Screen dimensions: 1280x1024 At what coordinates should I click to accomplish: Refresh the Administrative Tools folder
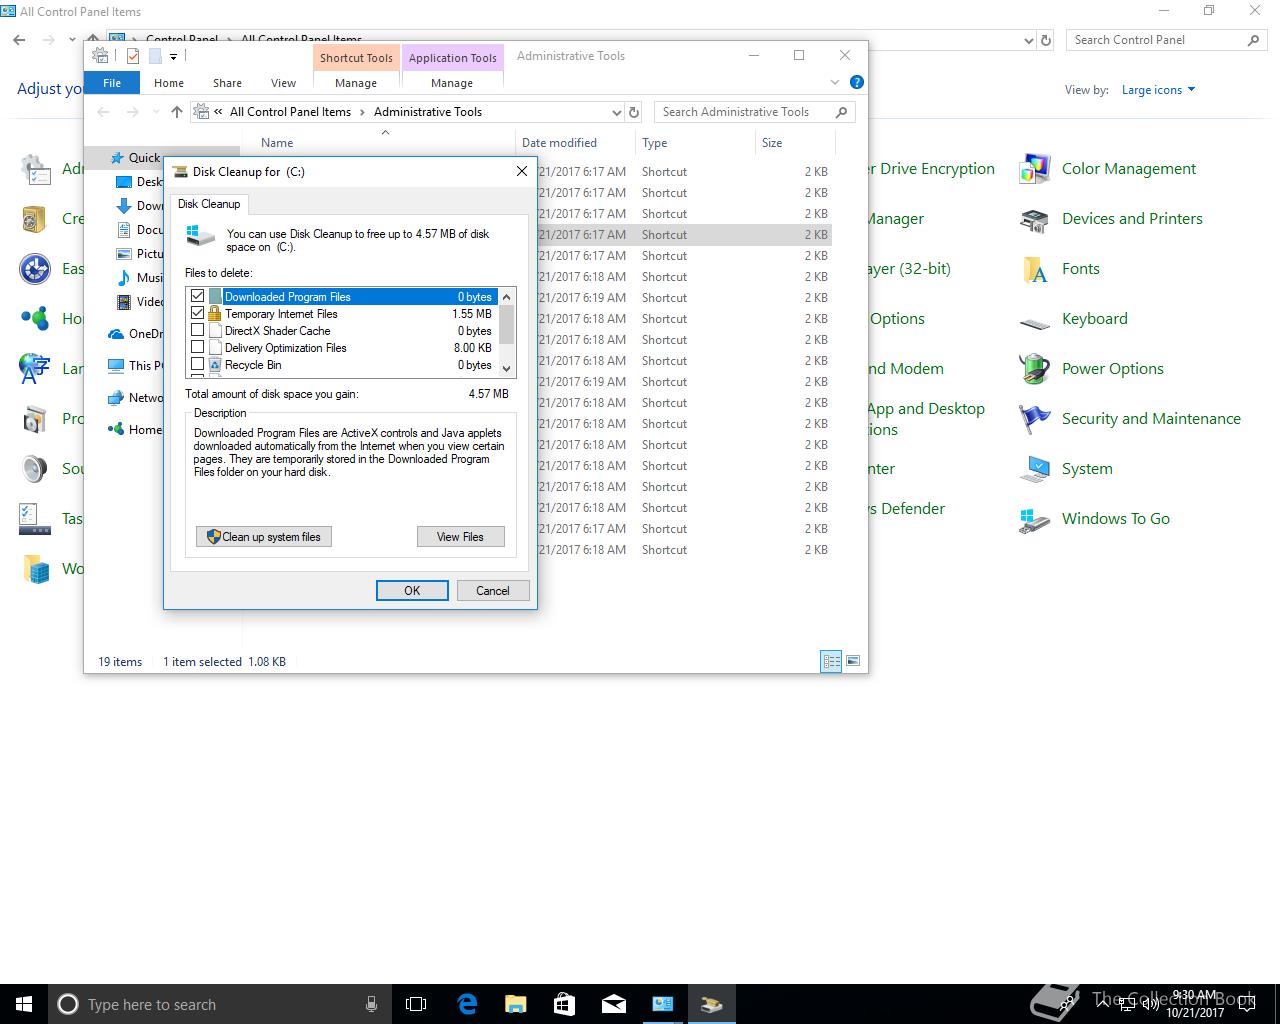tap(633, 112)
